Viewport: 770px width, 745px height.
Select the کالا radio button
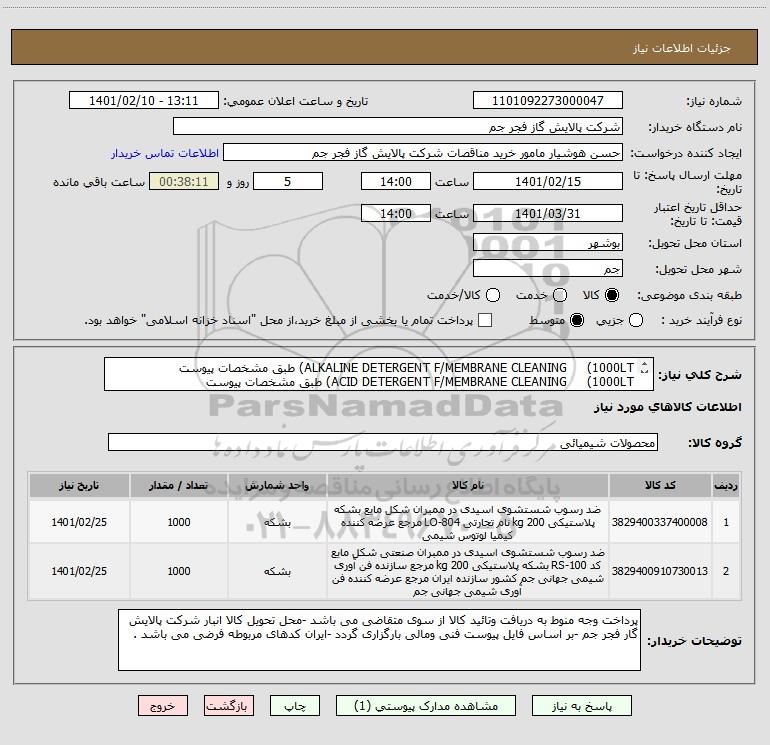[x=612, y=295]
